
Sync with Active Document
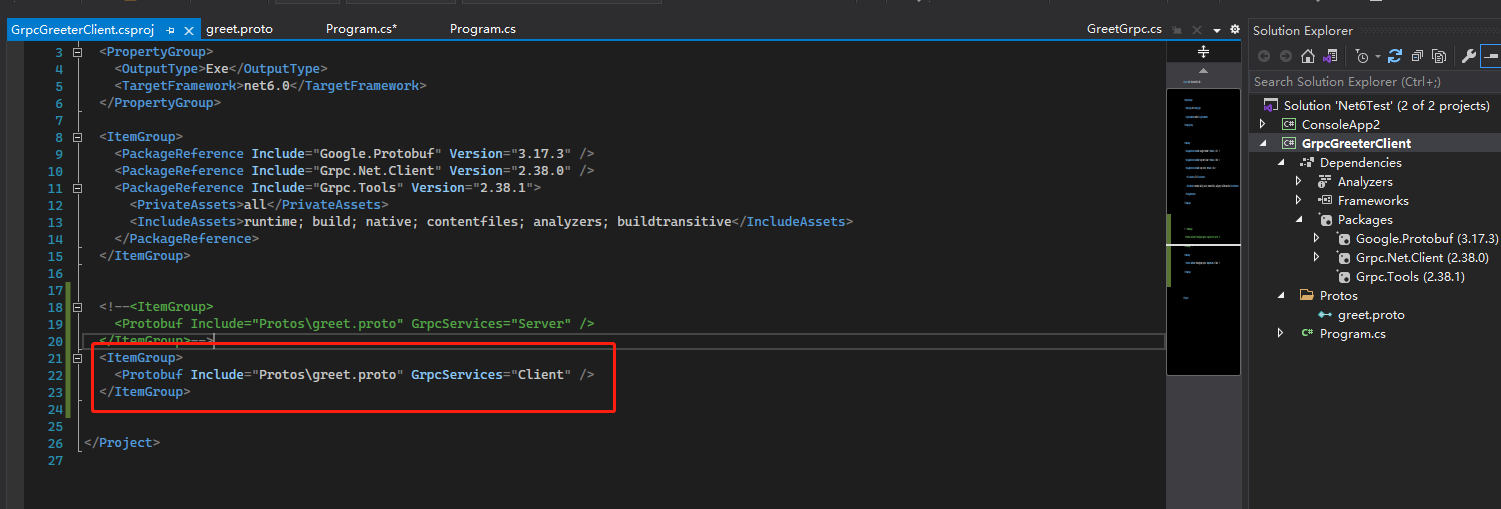pos(1395,56)
